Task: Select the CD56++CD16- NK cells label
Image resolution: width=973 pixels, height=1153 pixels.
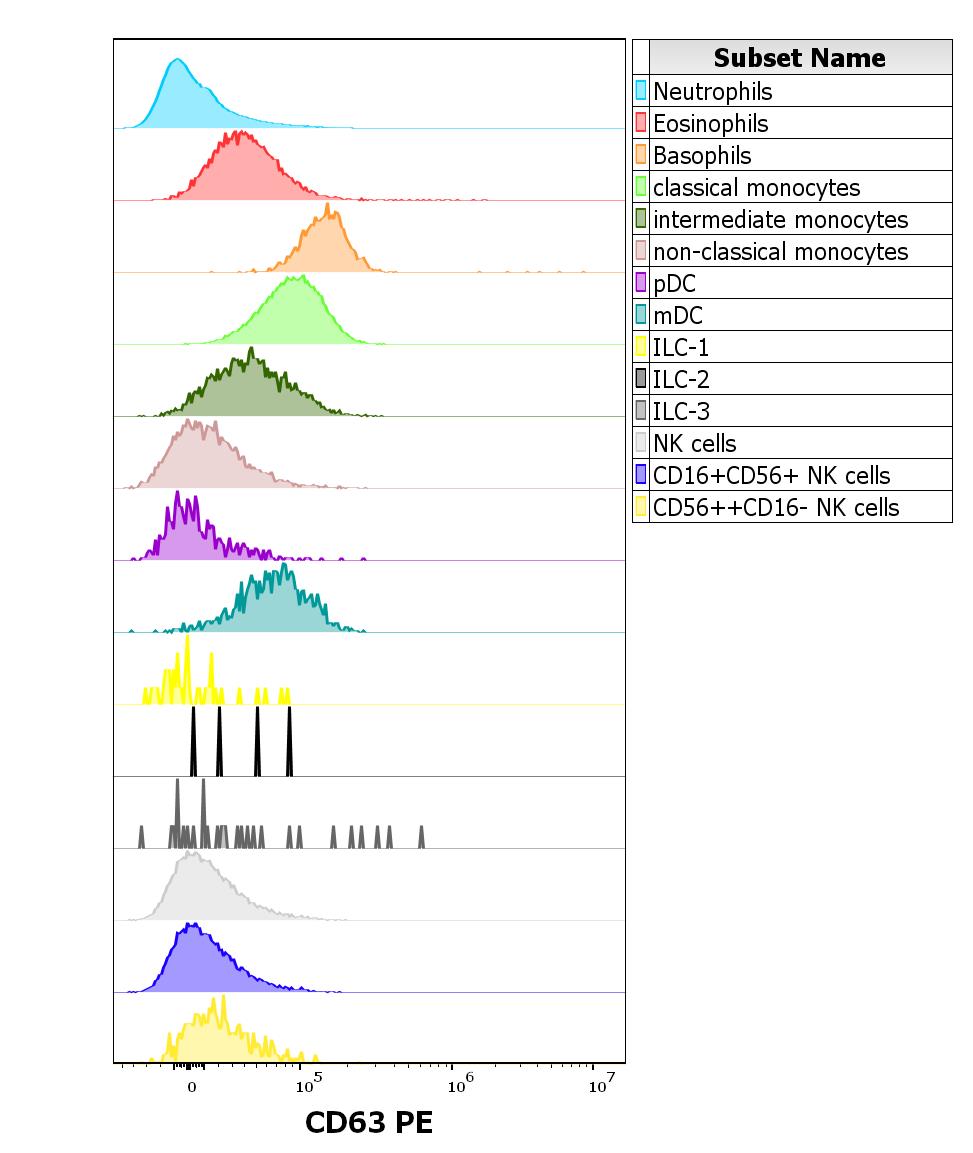Action: (776, 507)
